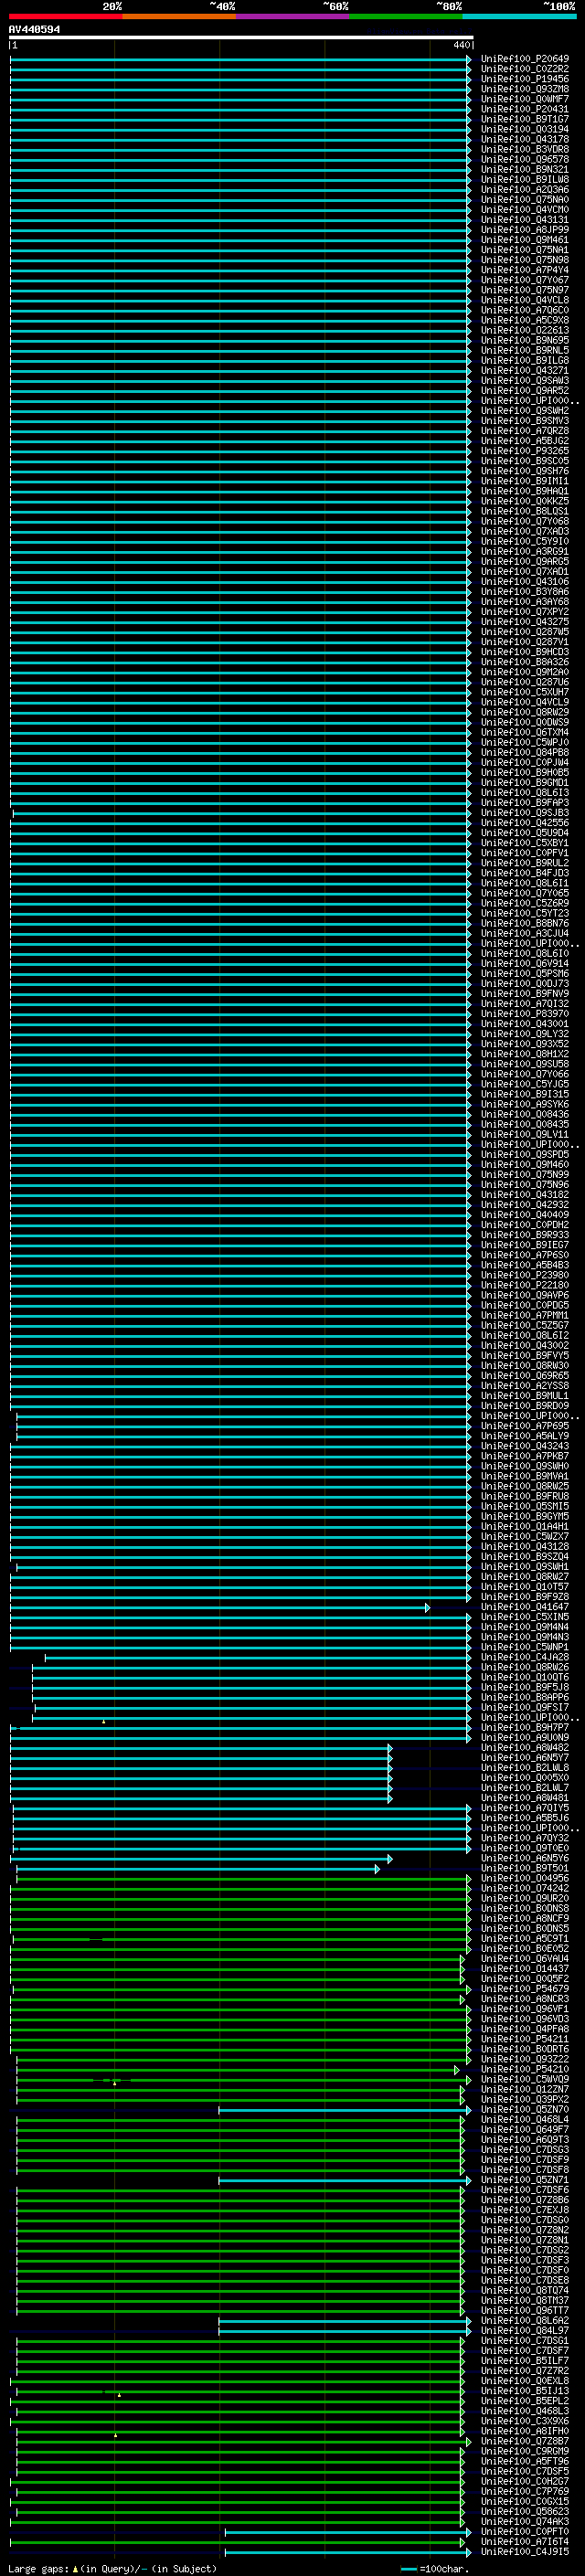Click the purple ~60% identity legend segment
The height and width of the screenshot is (2576, 585).
(x=292, y=16)
